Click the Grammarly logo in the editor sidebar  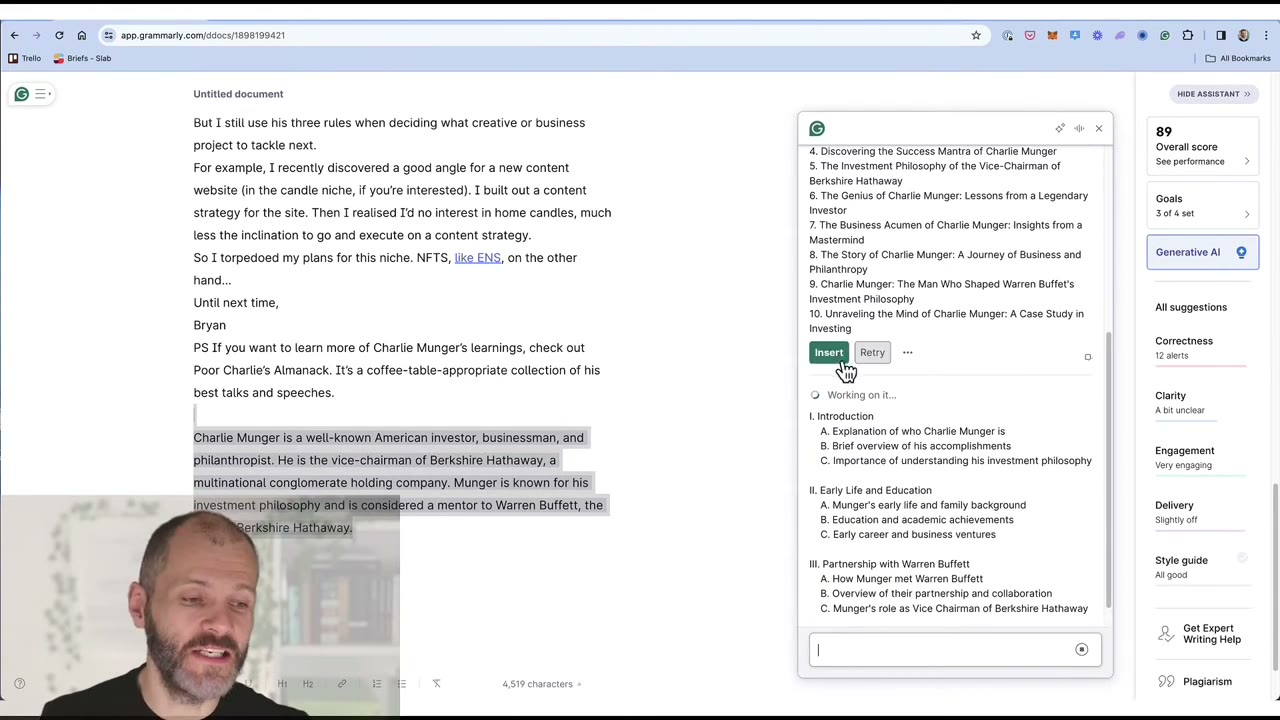(x=21, y=94)
